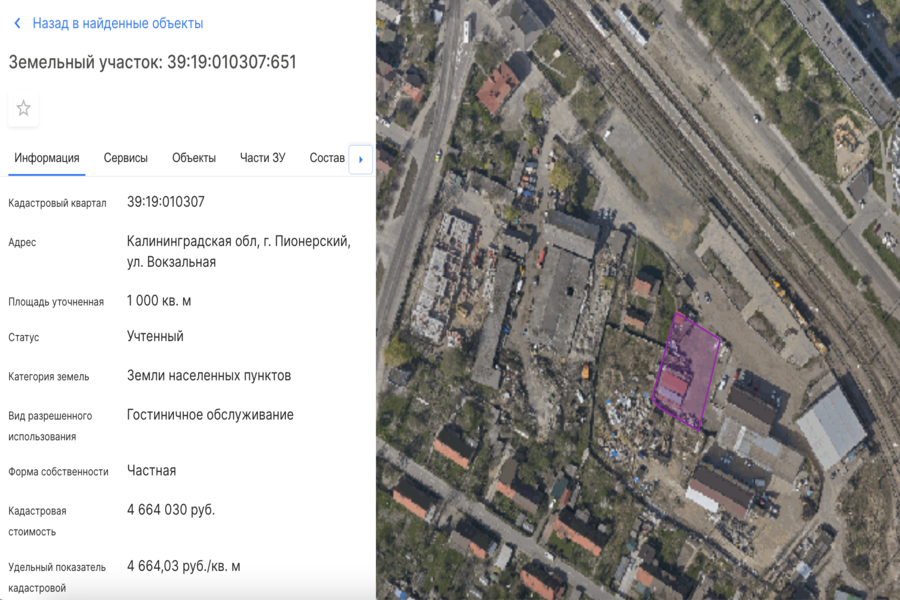Screen dimensions: 900x600
Task: Click the right arrow to reveal hidden tabs
Action: pos(360,159)
